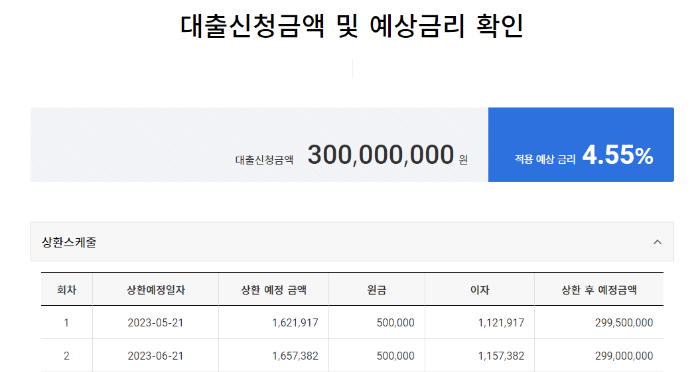700x372 pixels.
Task: Click the interest value 1,157,382
Action: tap(501, 356)
